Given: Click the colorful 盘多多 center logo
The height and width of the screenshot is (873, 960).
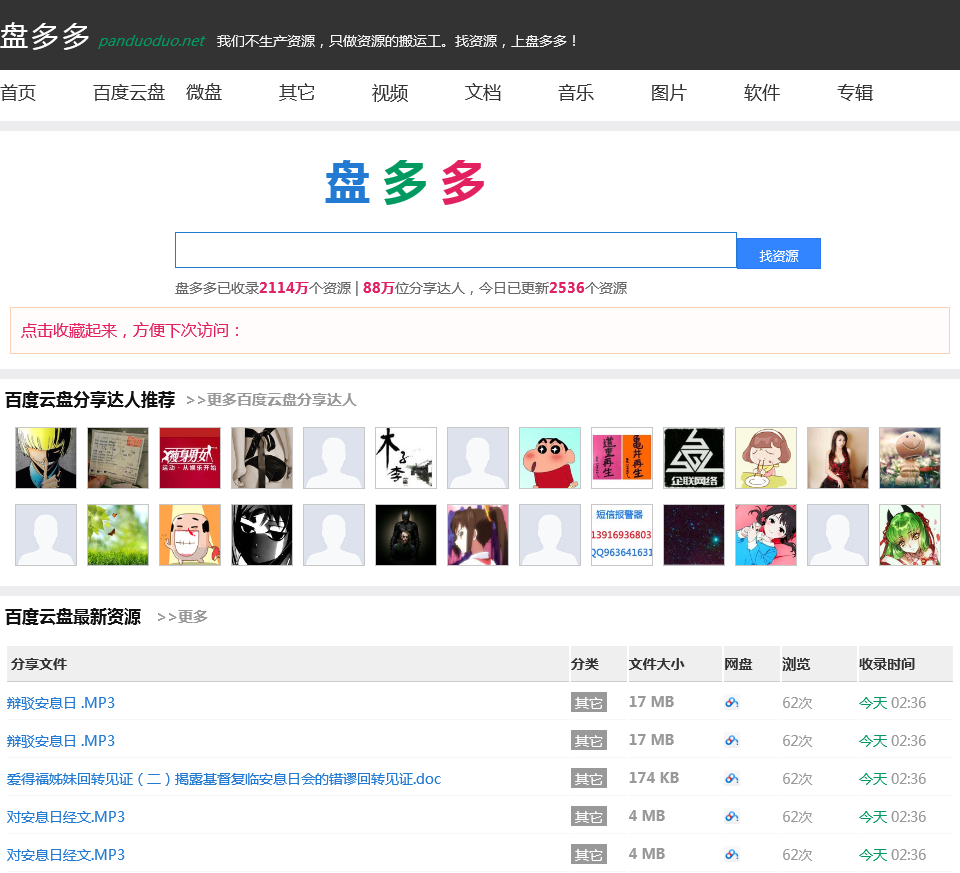Looking at the screenshot, I should click(x=405, y=182).
